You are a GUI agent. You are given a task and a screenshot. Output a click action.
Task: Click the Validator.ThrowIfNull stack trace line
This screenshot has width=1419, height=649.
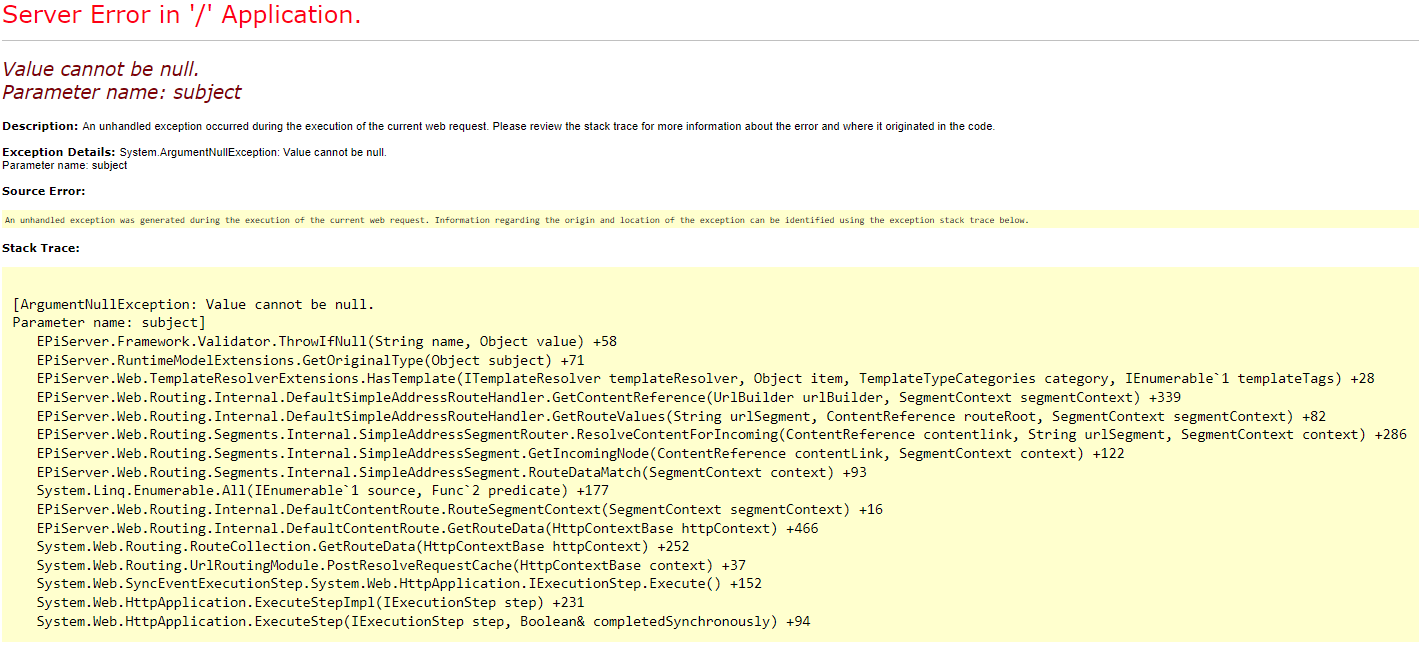coord(326,341)
